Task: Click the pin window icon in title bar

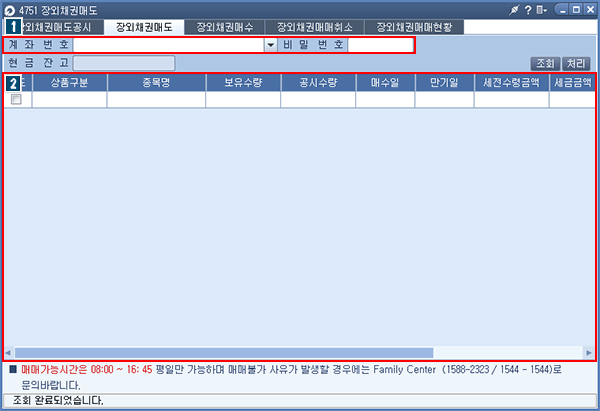Action: tap(514, 10)
